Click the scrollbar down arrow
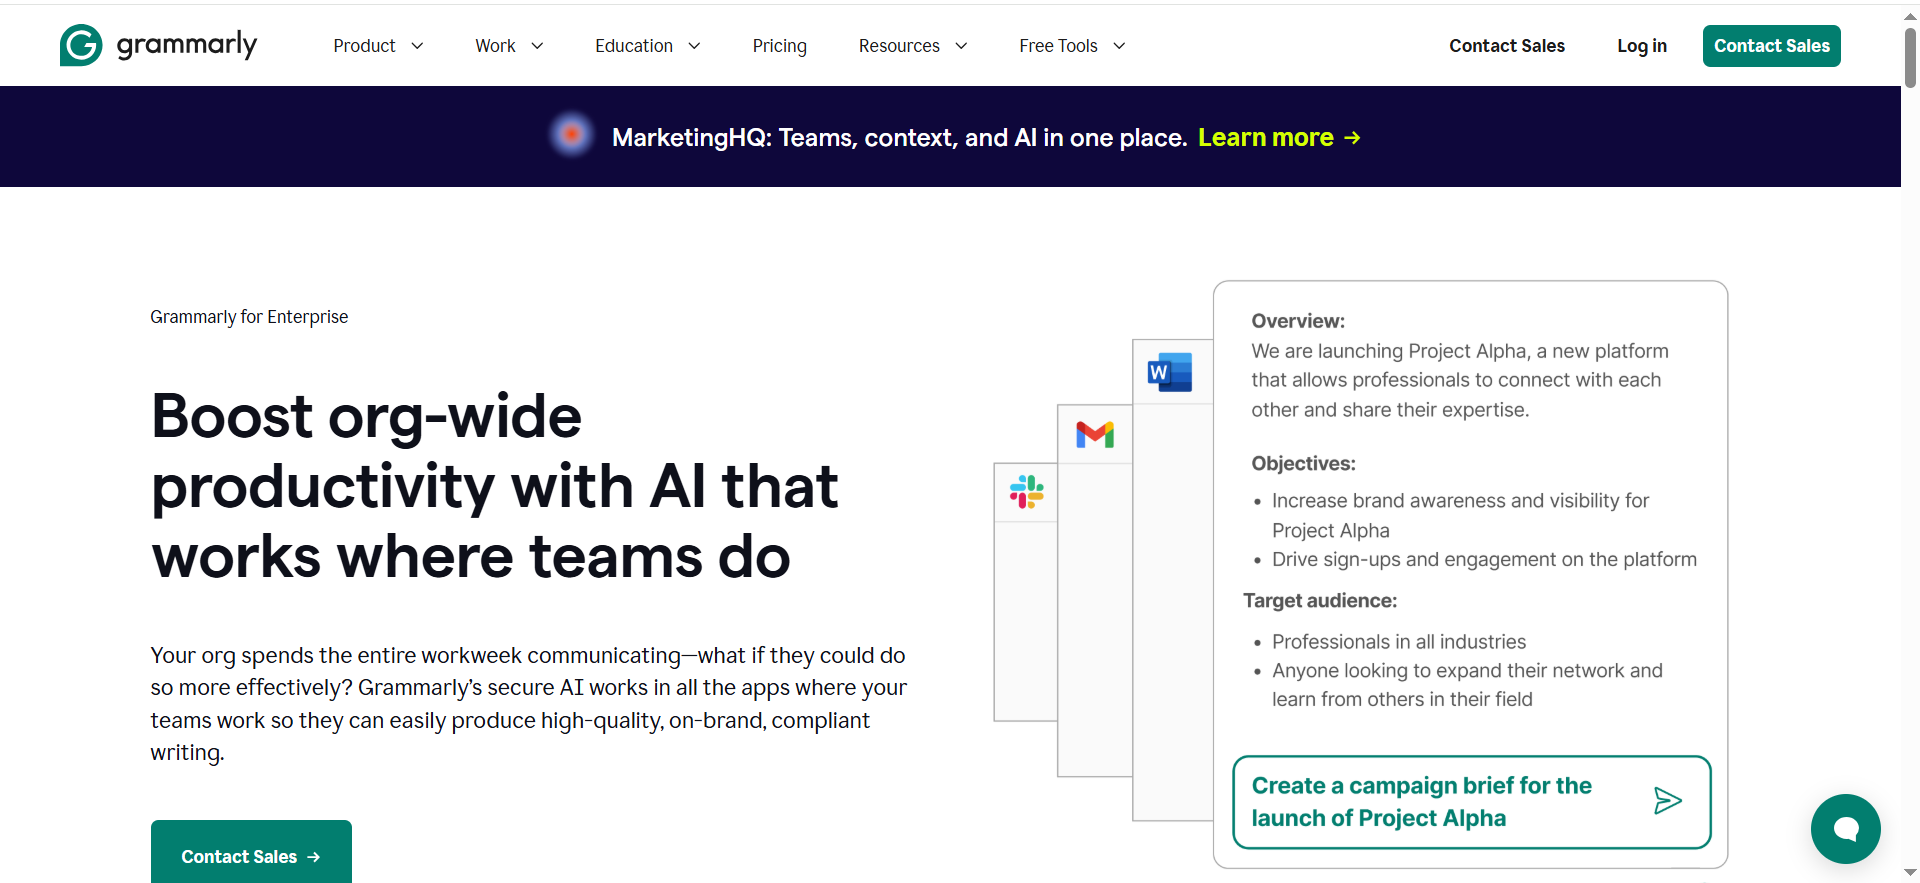This screenshot has width=1920, height=883. (1910, 873)
